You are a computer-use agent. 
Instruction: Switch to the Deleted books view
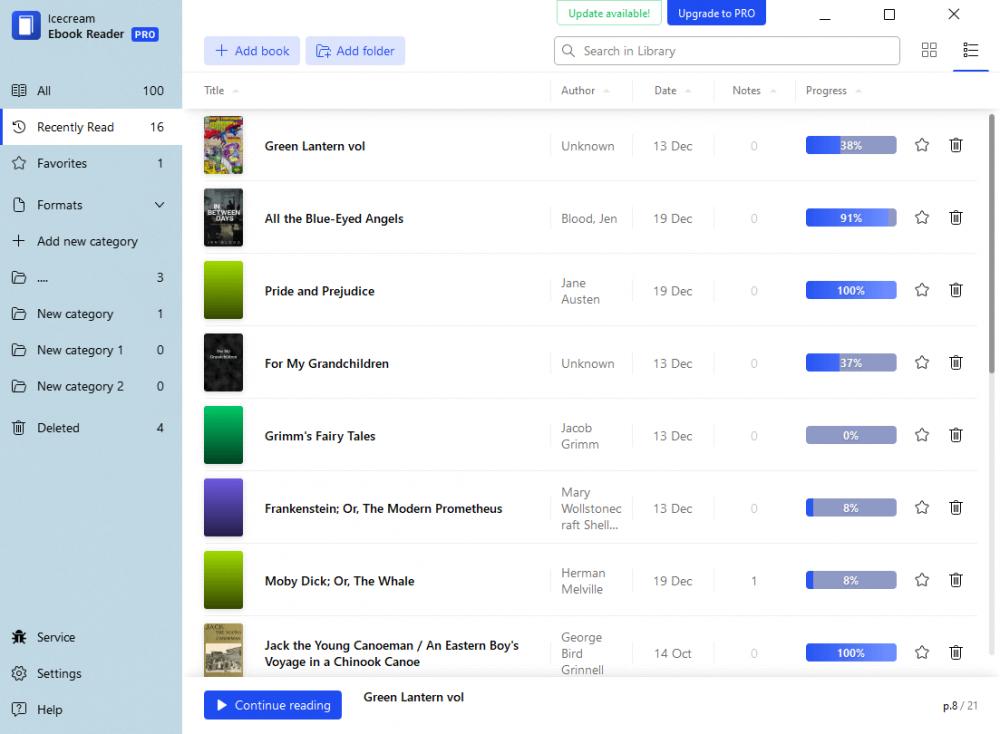pos(58,427)
